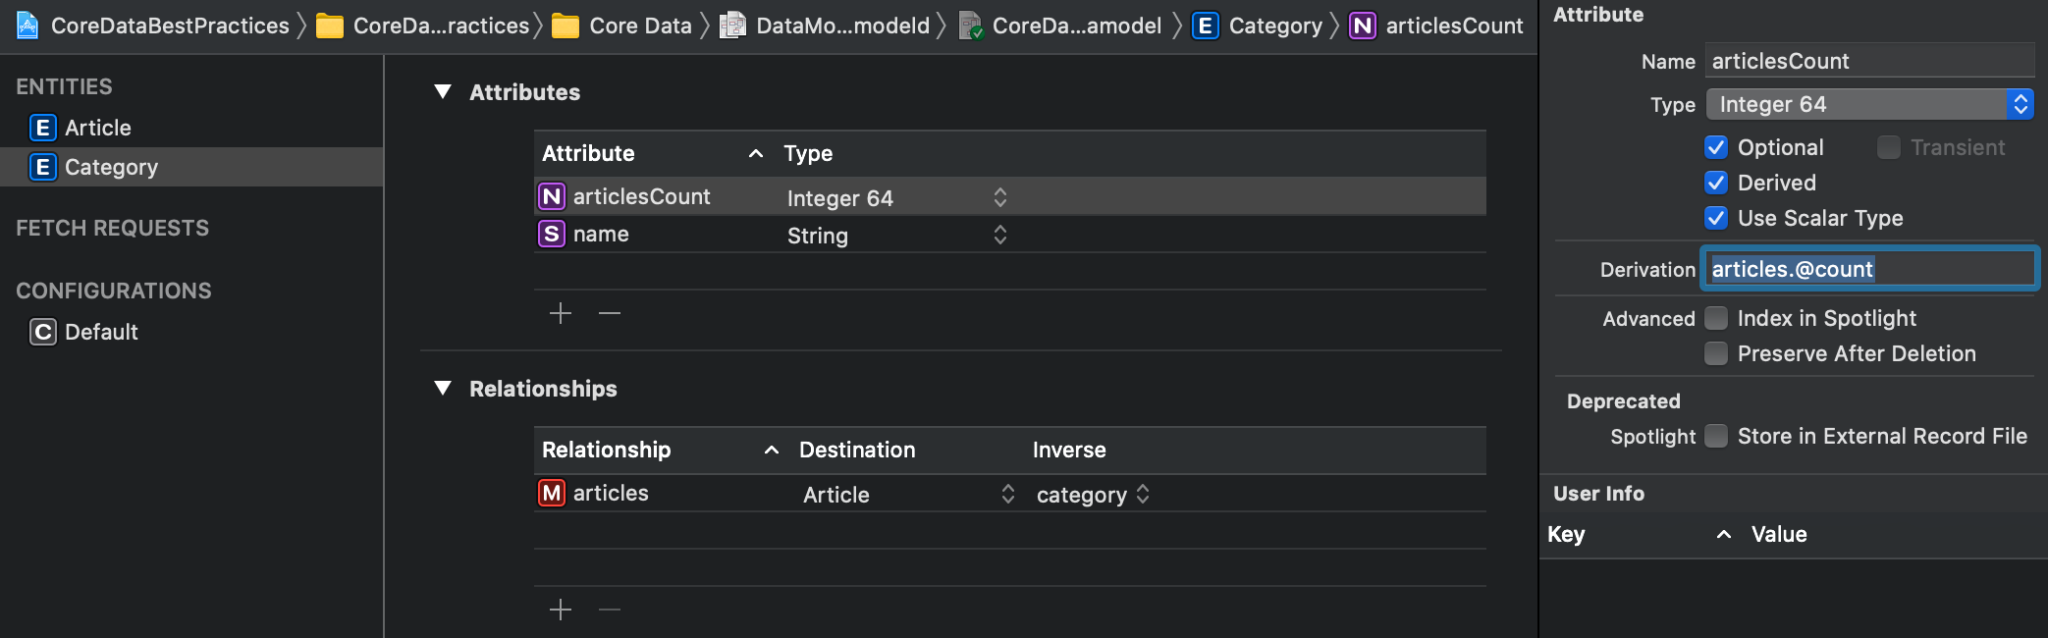2048x638 pixels.
Task: Add a new relationship with plus button
Action: pos(560,609)
